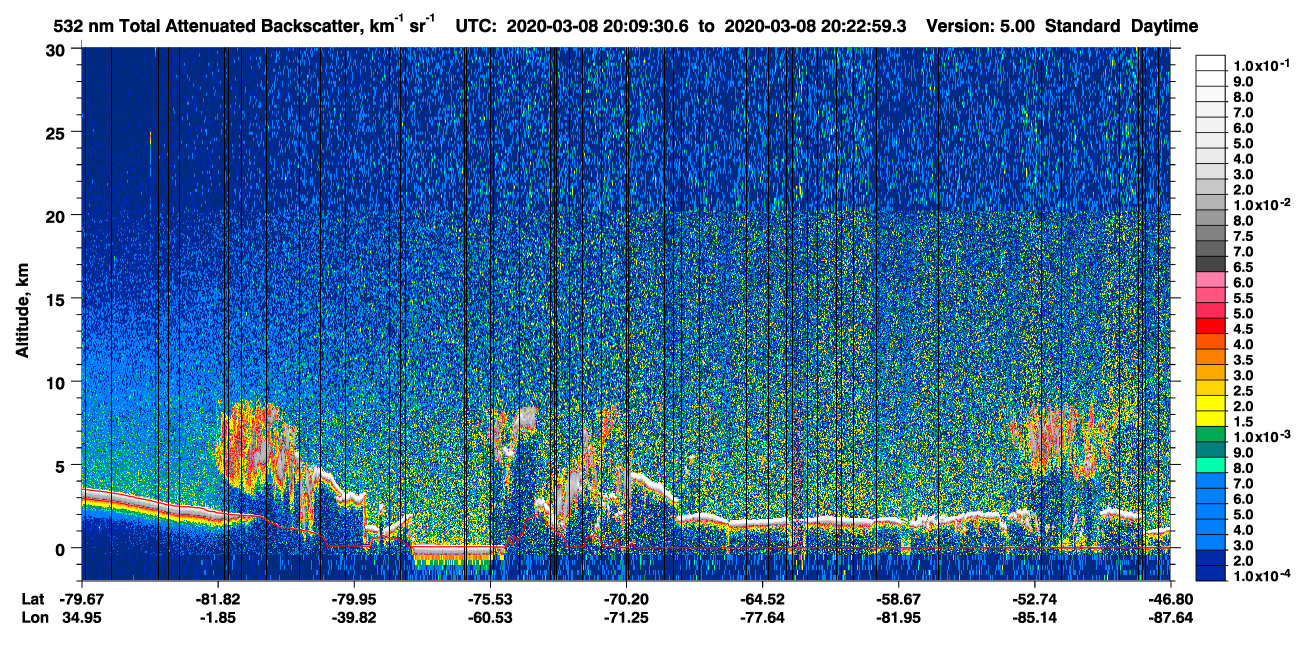Select the end time "2020-03-08 20:22:59.3"

pyautogui.click(x=817, y=27)
